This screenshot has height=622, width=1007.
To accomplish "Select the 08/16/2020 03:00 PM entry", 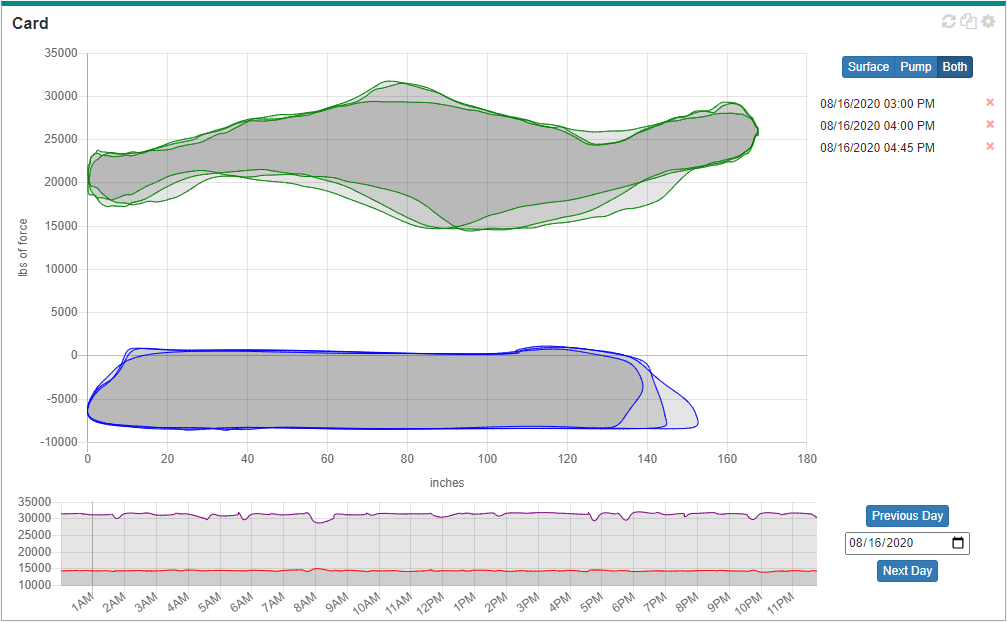I will pos(877,103).
